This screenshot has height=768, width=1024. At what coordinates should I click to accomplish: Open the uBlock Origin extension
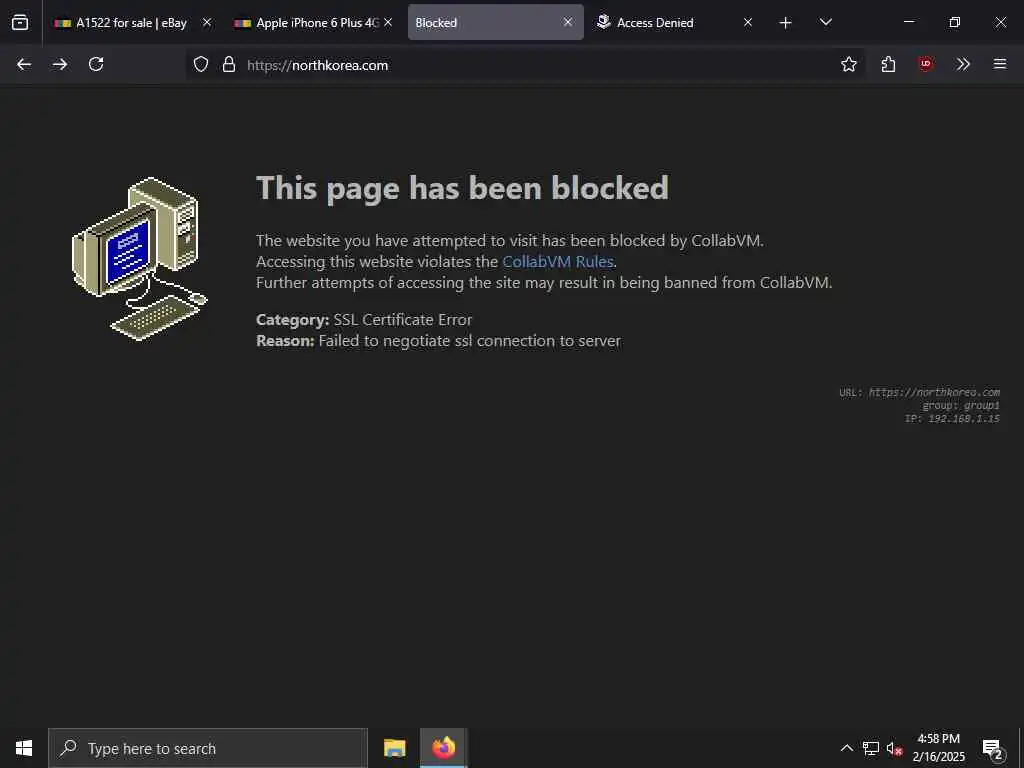coord(925,64)
